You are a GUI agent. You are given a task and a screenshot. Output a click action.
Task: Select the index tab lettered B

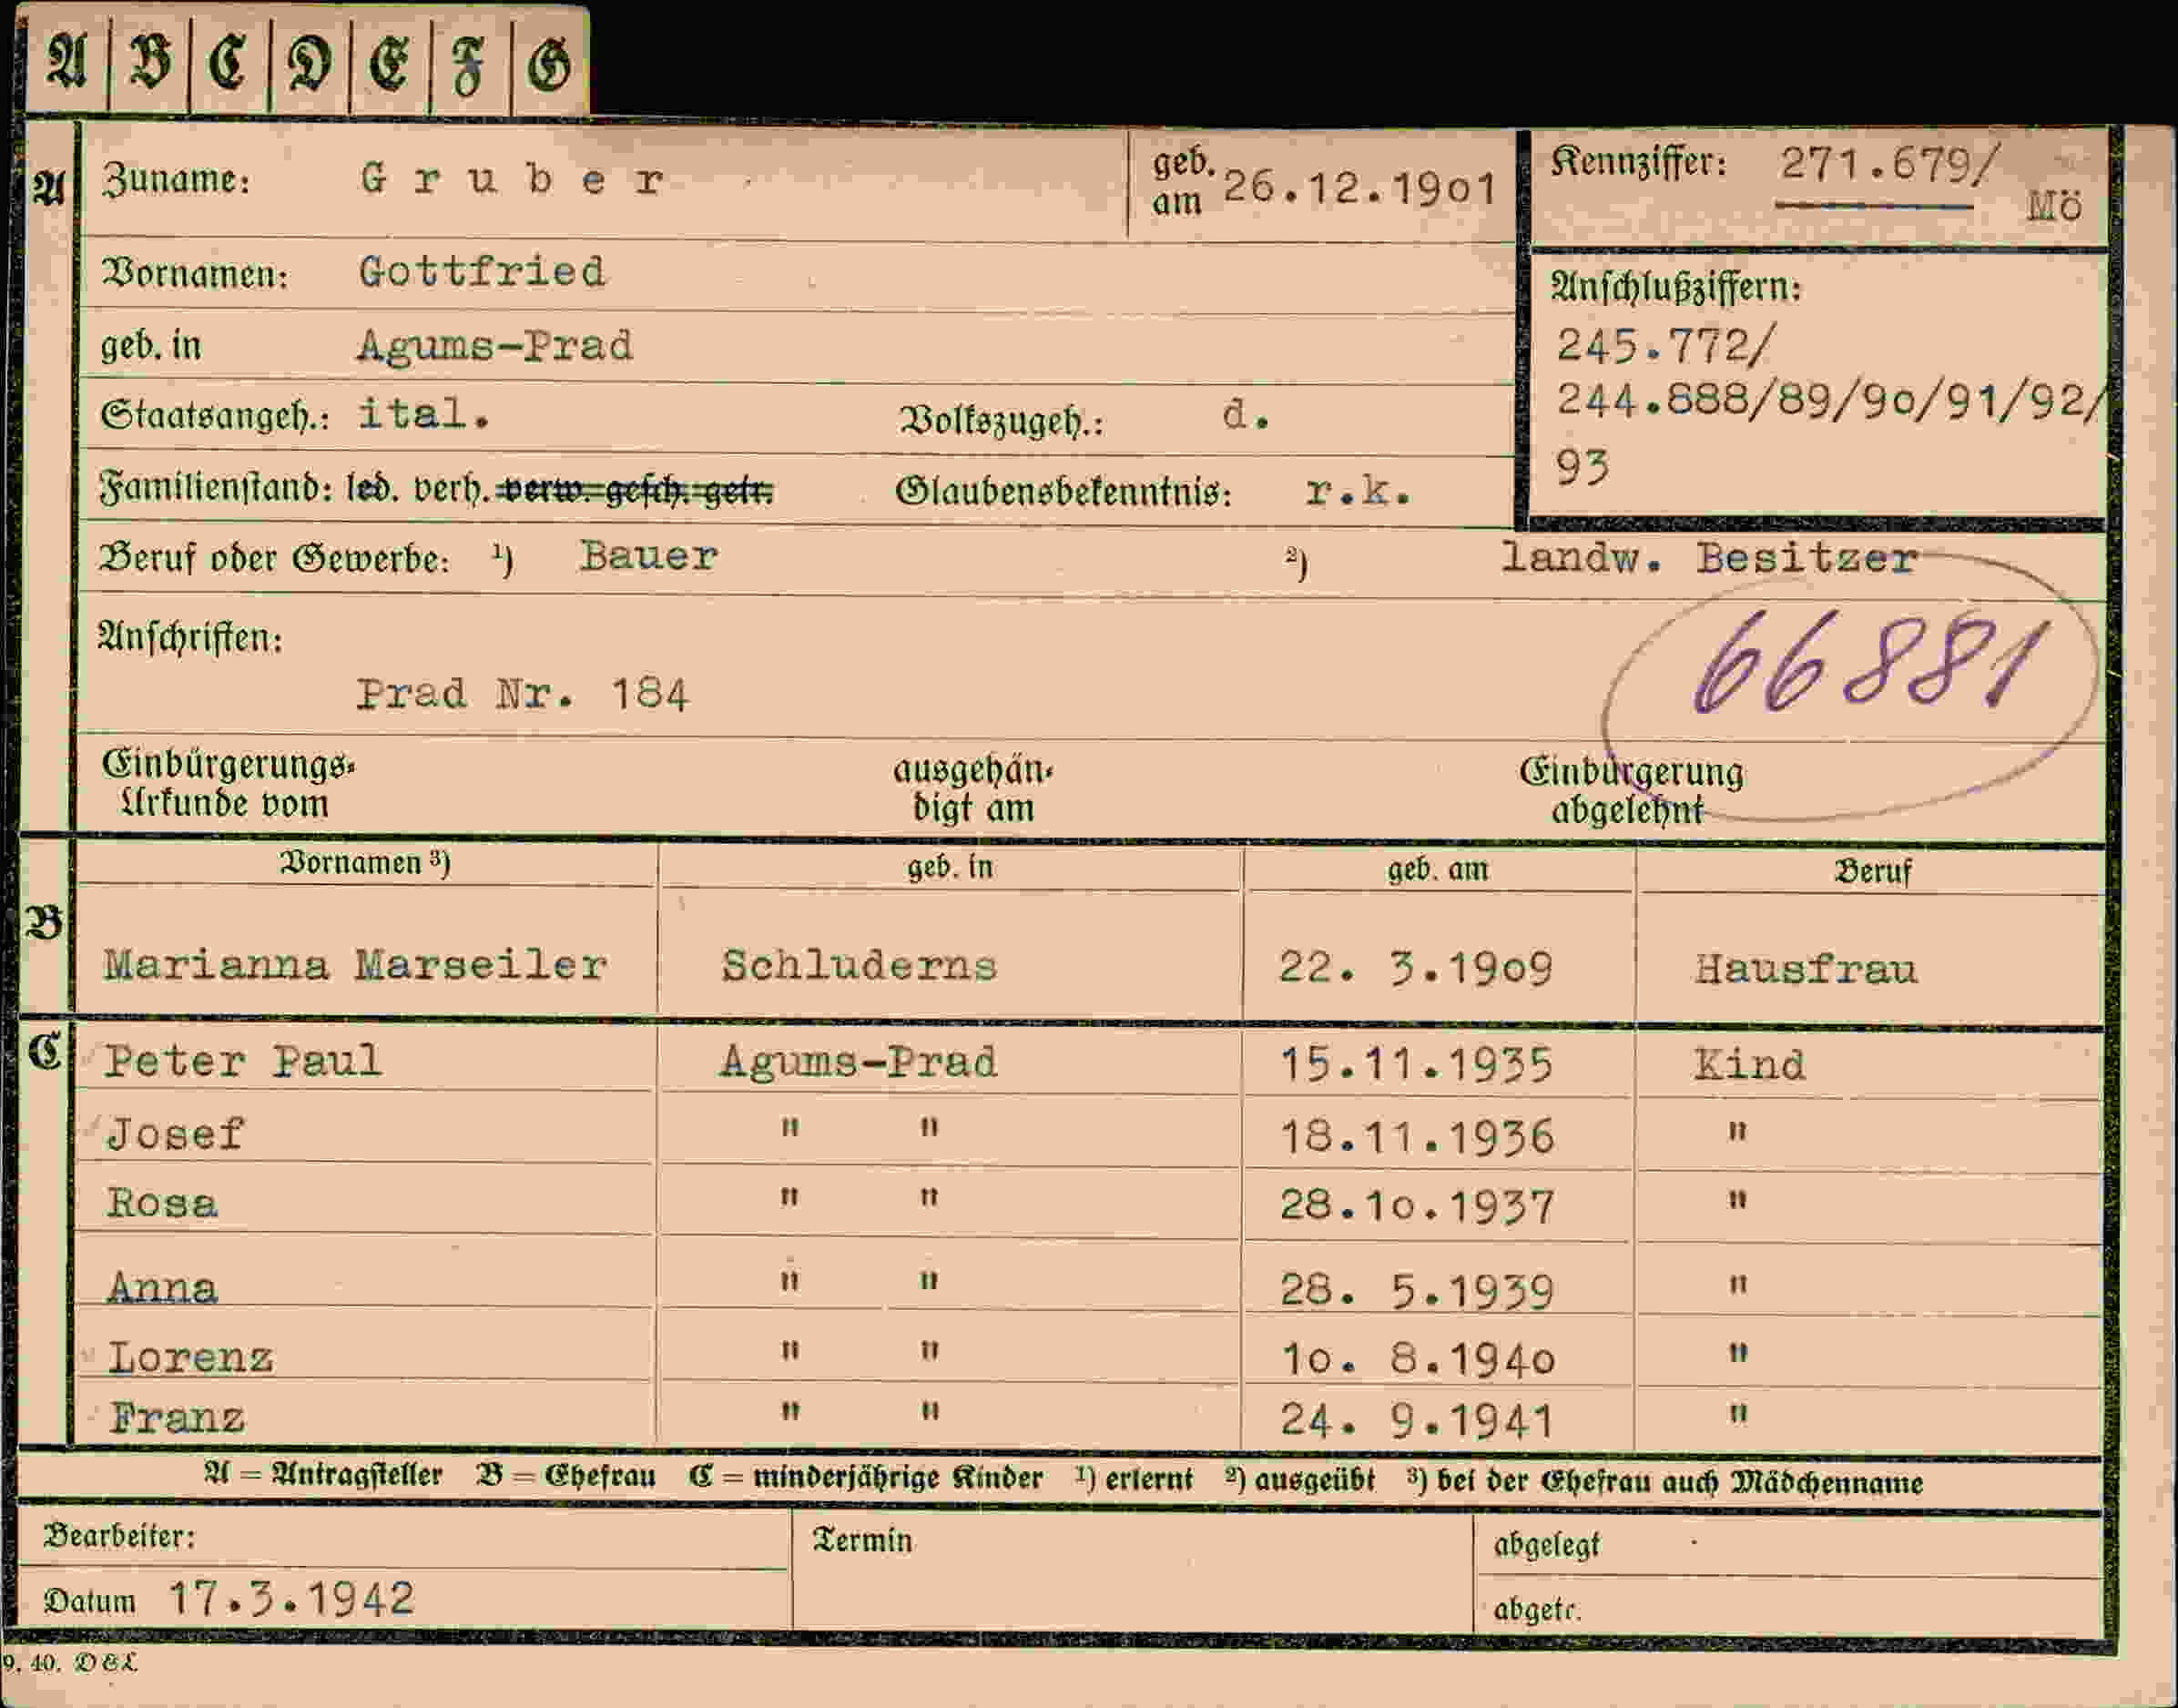[149, 62]
